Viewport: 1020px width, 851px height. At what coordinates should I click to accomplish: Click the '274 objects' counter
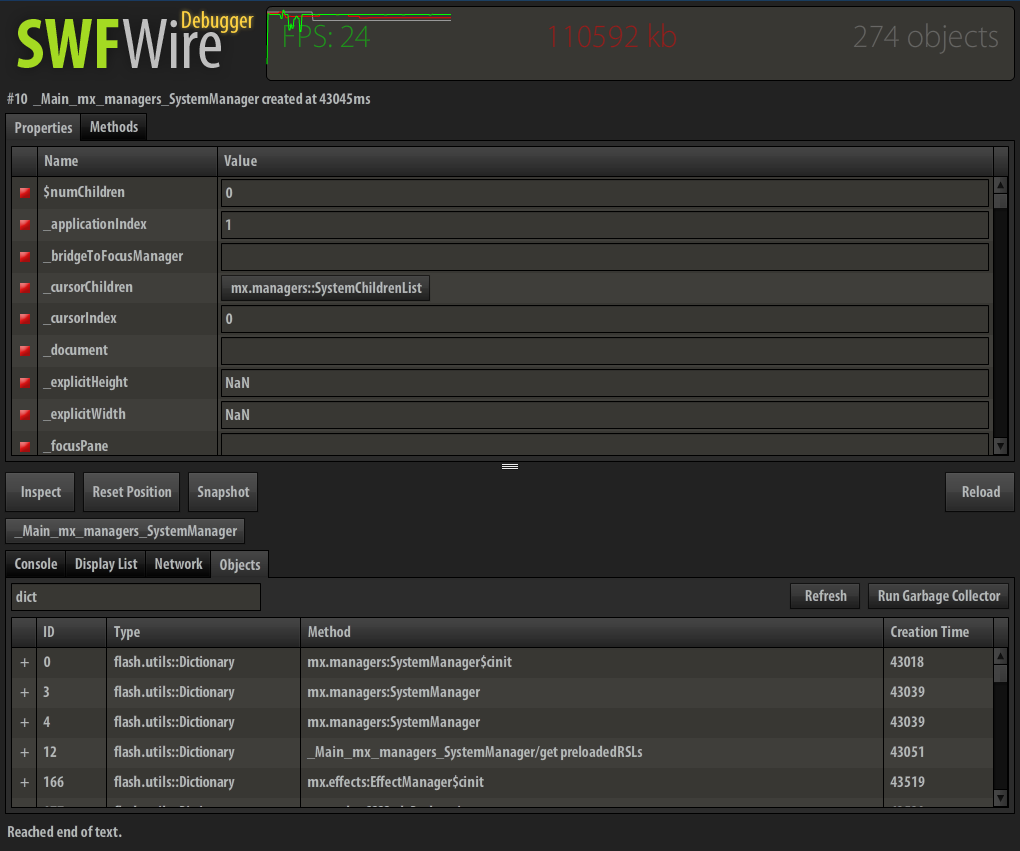(x=926, y=37)
